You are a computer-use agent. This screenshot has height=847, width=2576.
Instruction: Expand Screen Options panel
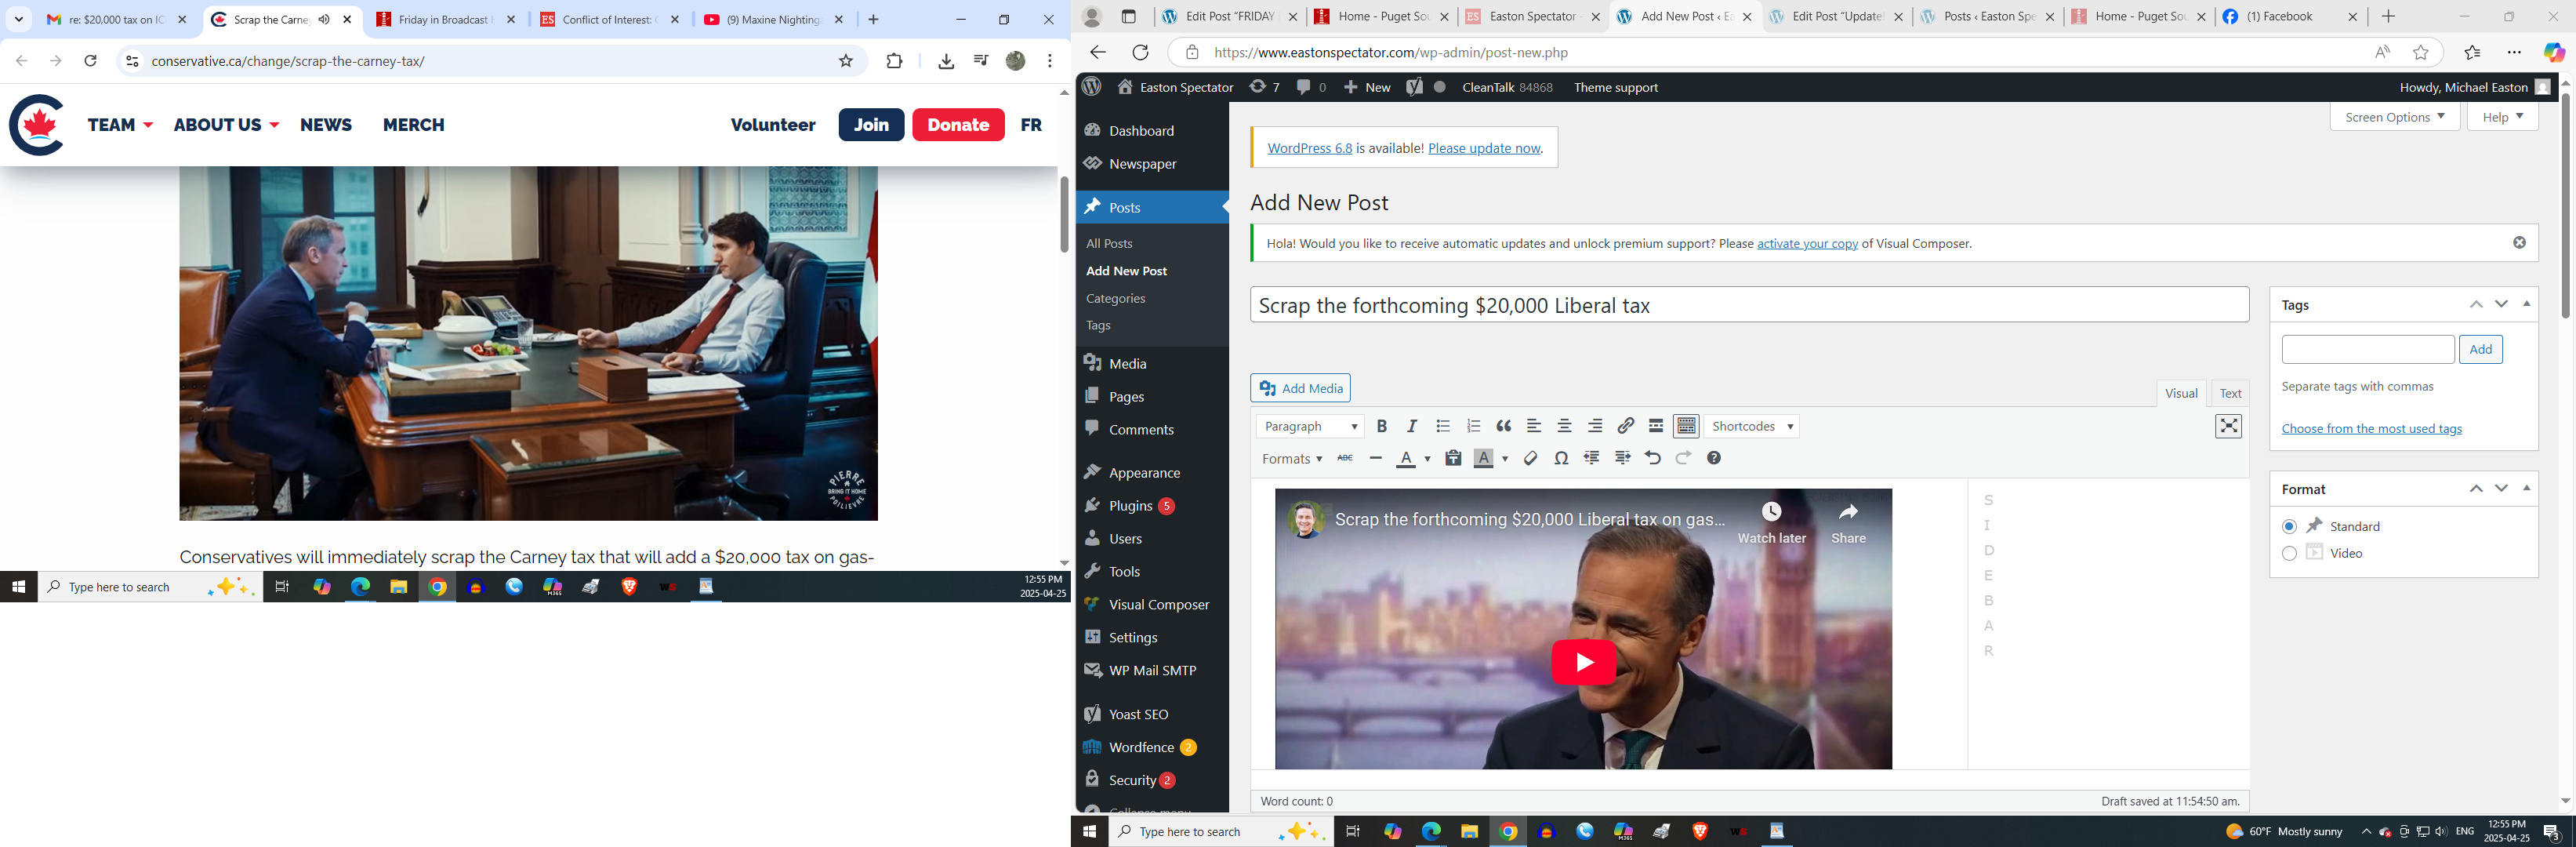pos(2394,117)
